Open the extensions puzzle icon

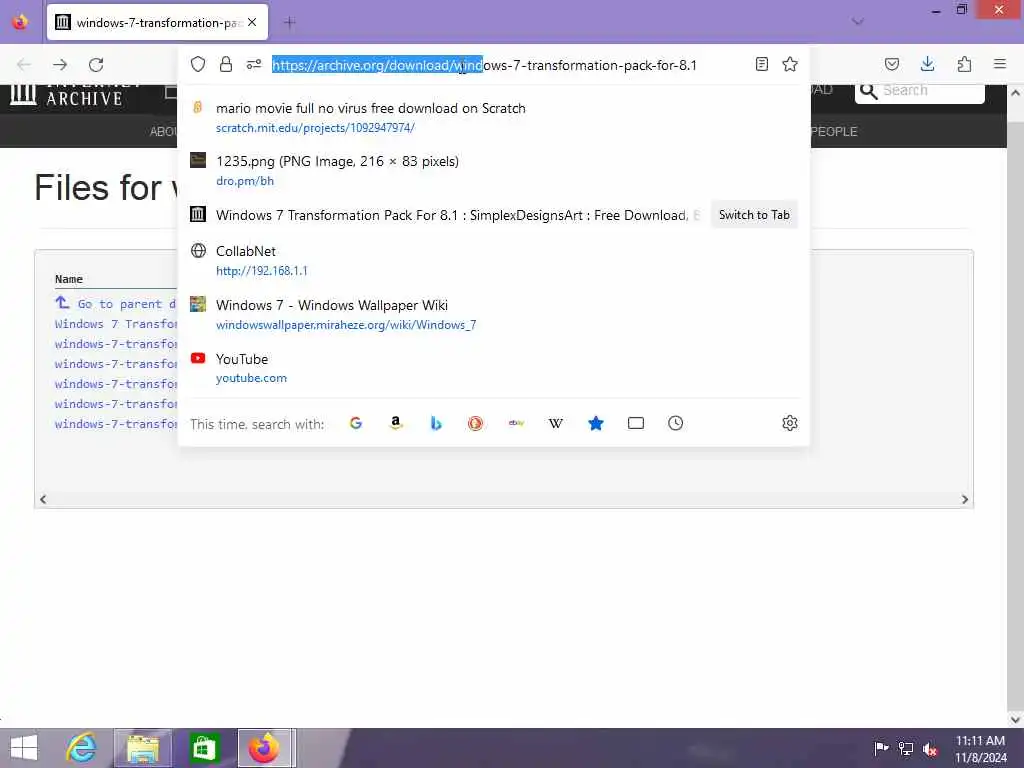964,64
